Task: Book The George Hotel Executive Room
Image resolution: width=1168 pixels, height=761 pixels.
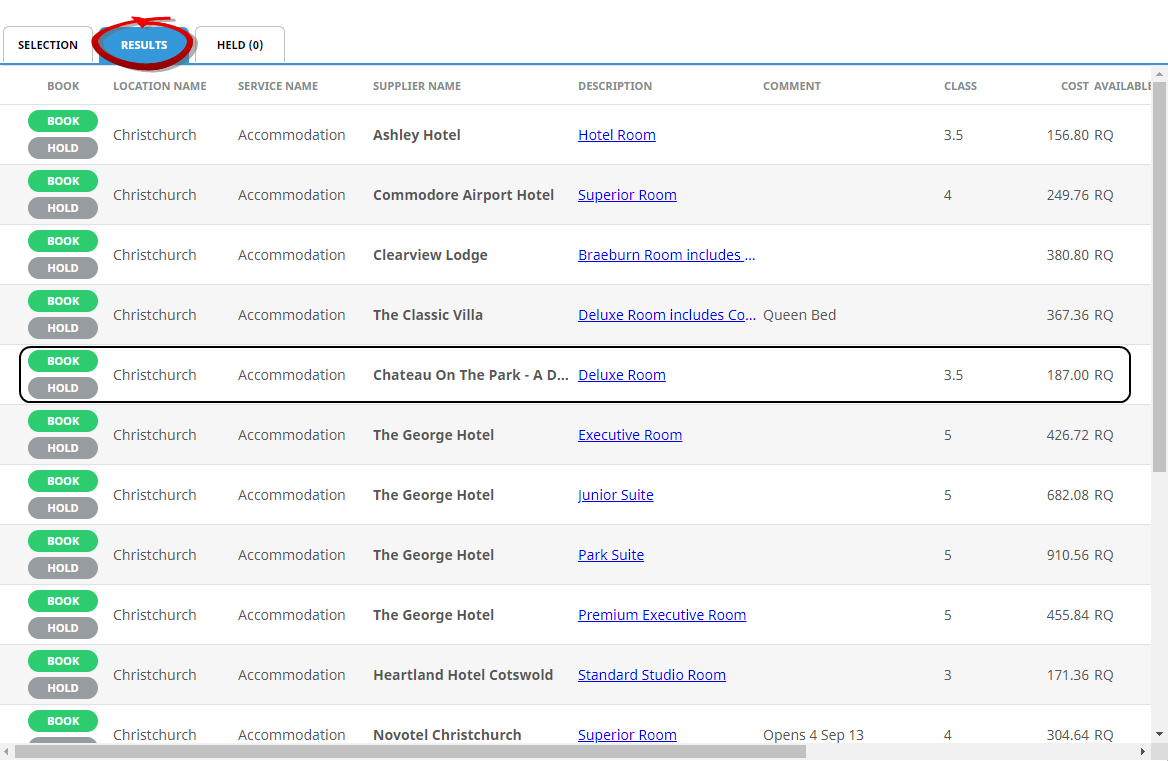Action: 63,421
